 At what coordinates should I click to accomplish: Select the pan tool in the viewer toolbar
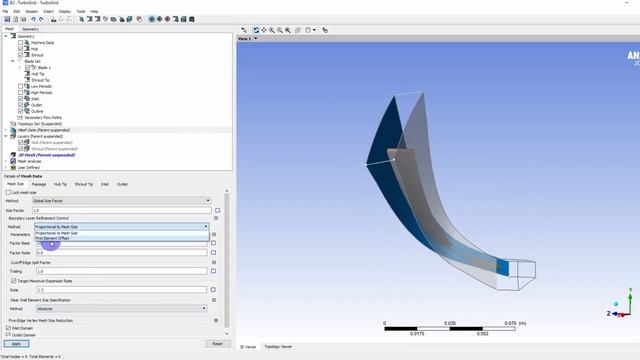(x=264, y=30)
